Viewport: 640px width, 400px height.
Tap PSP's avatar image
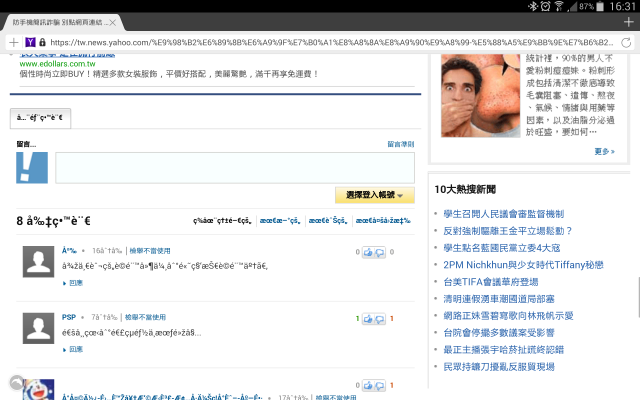pos(38,328)
